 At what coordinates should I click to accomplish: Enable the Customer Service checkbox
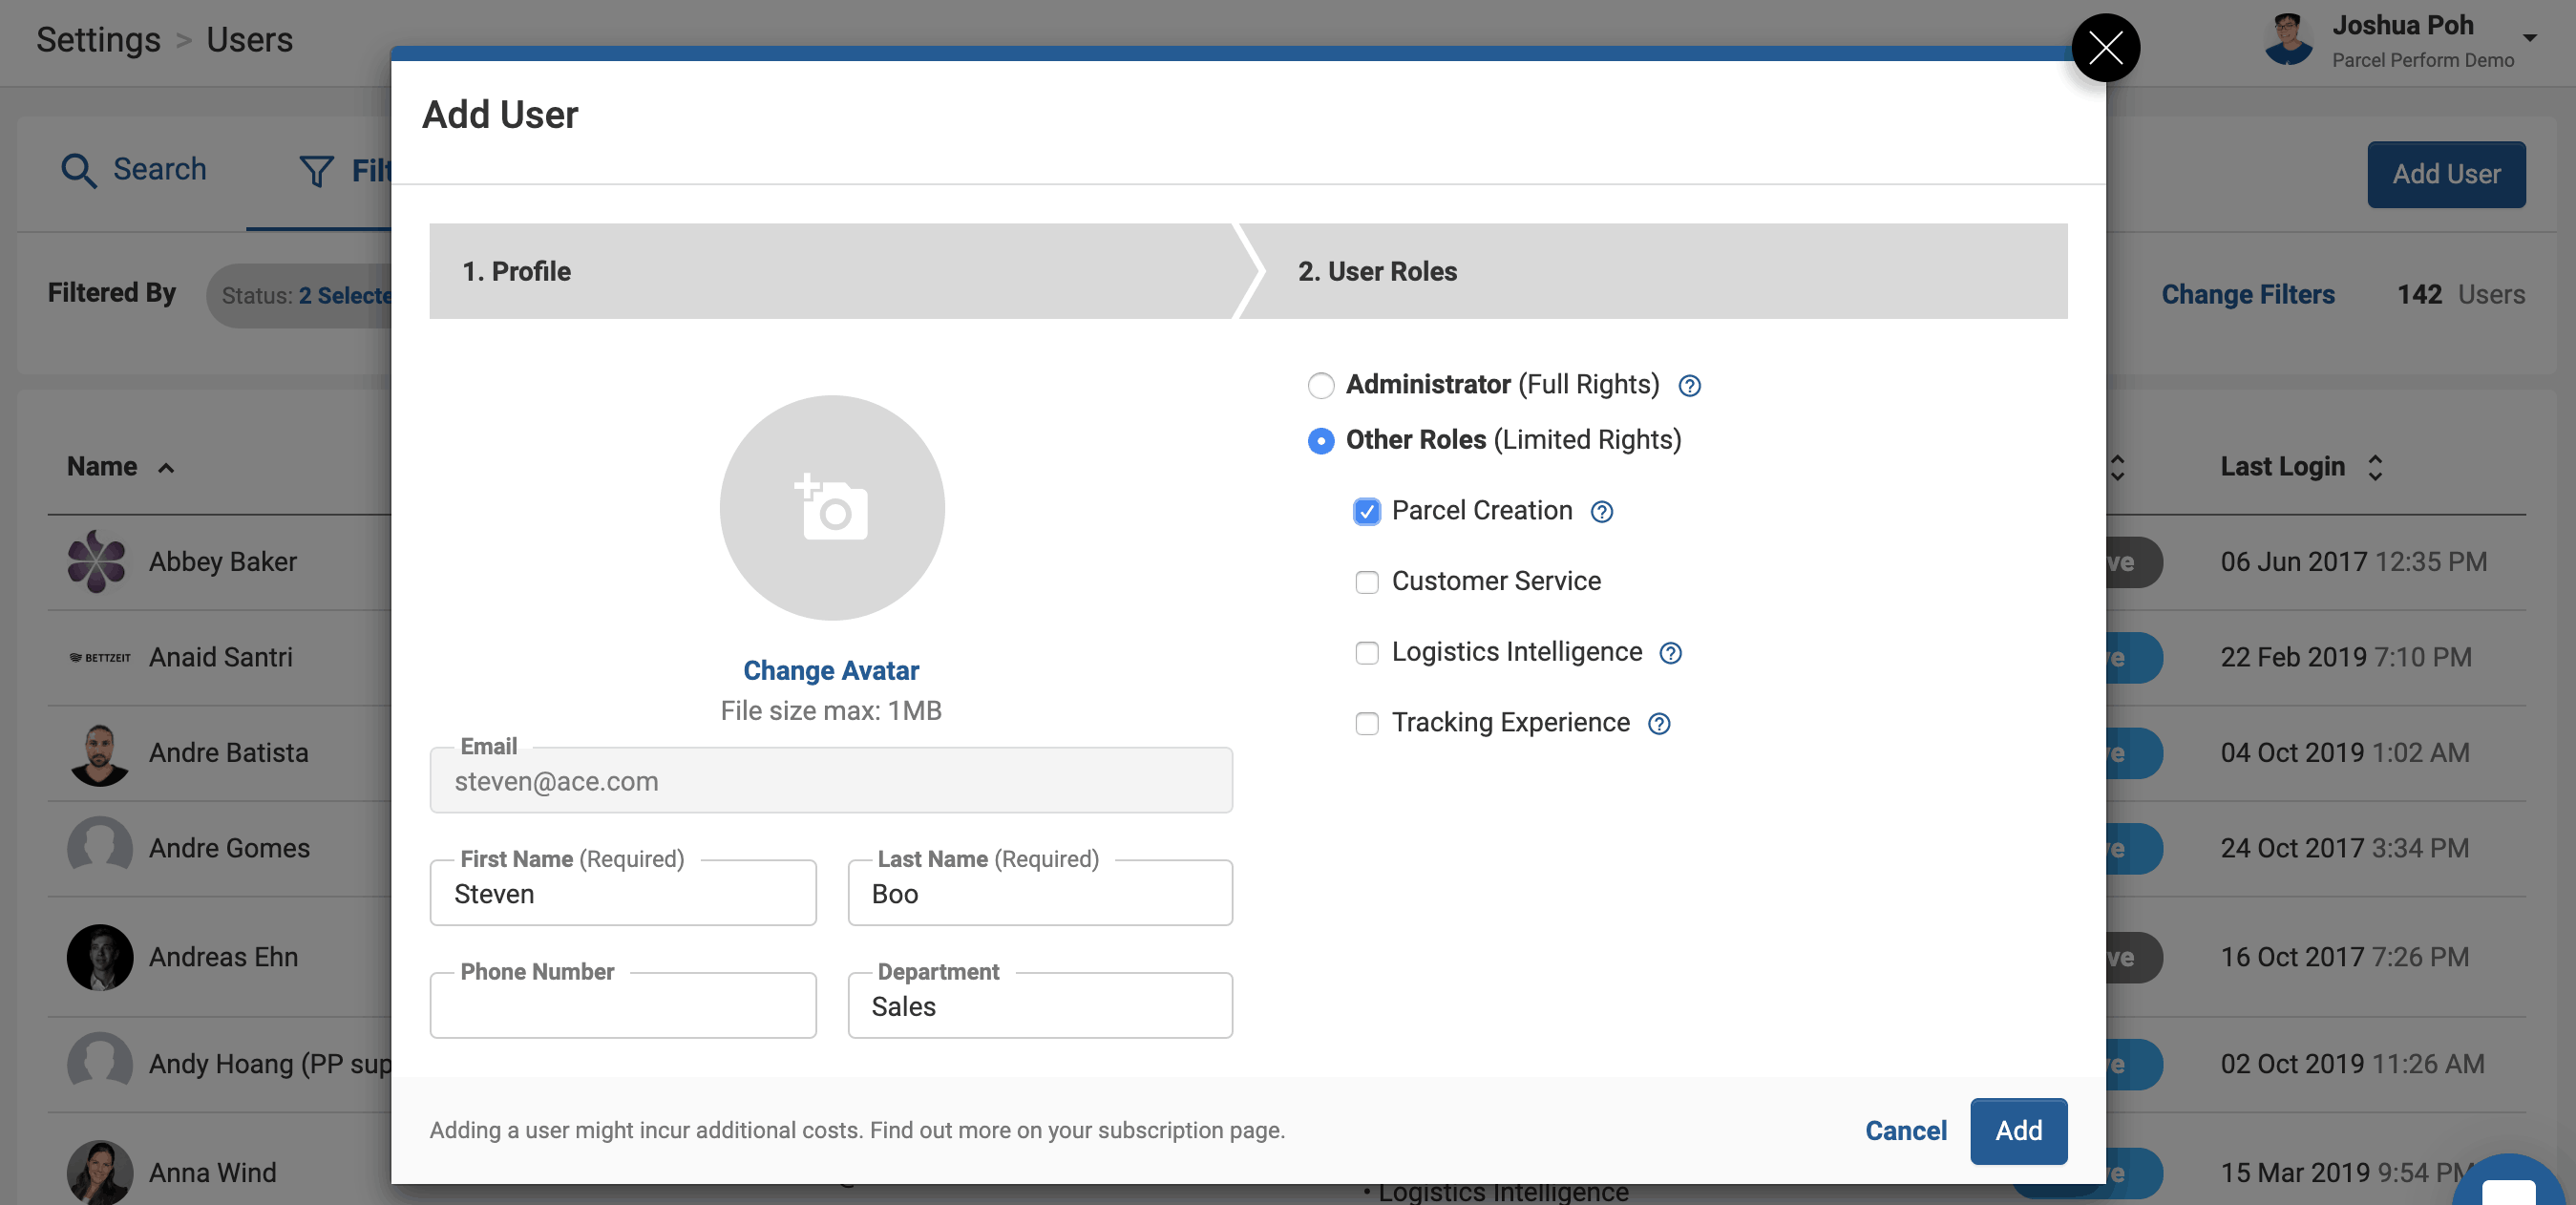click(1366, 582)
